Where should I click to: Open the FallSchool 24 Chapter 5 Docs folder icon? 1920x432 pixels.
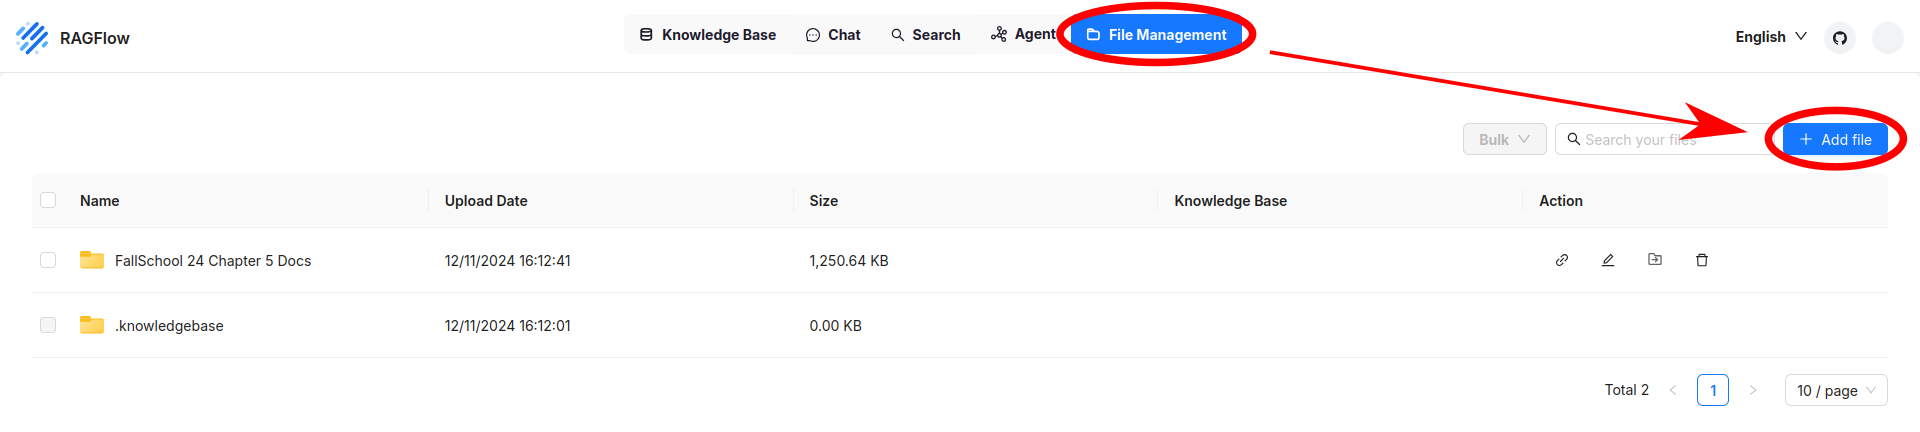[x=92, y=260]
